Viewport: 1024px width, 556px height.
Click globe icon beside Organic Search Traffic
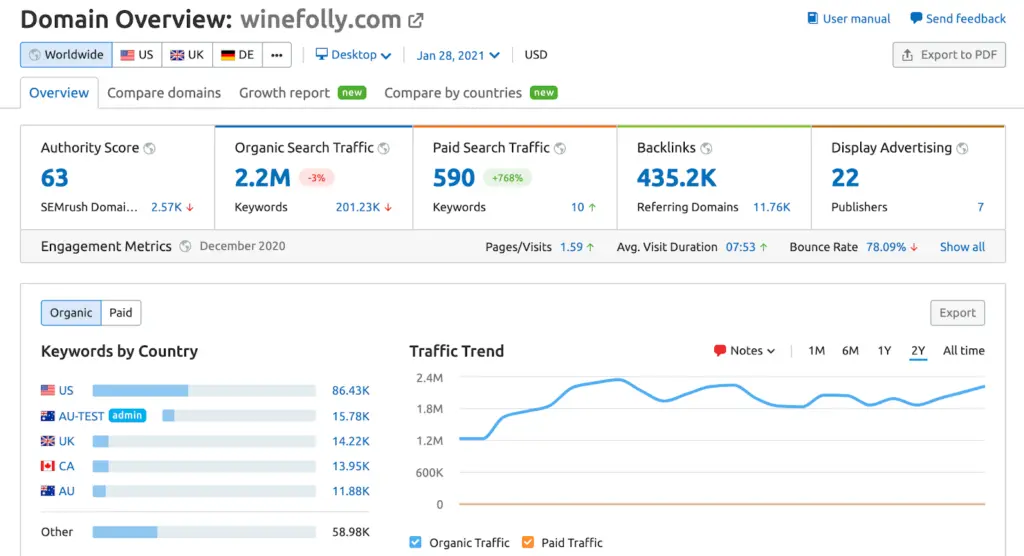click(384, 148)
